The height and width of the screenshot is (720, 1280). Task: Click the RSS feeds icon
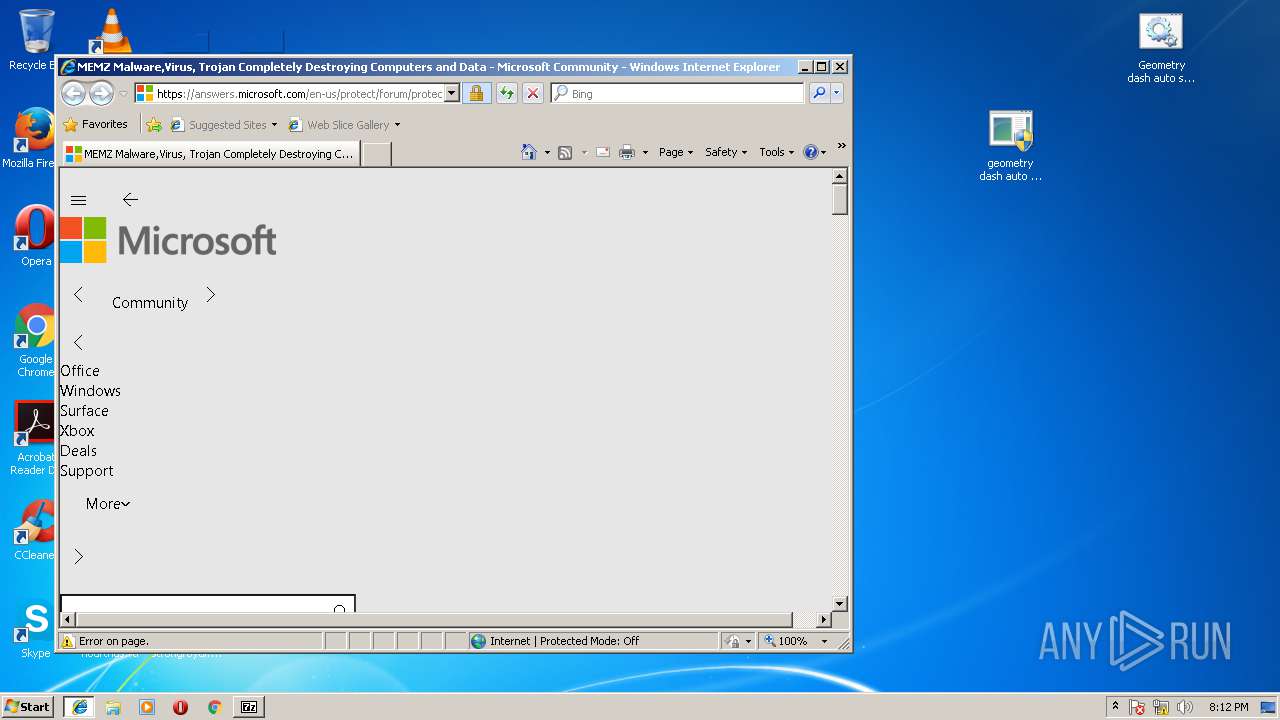(x=565, y=152)
